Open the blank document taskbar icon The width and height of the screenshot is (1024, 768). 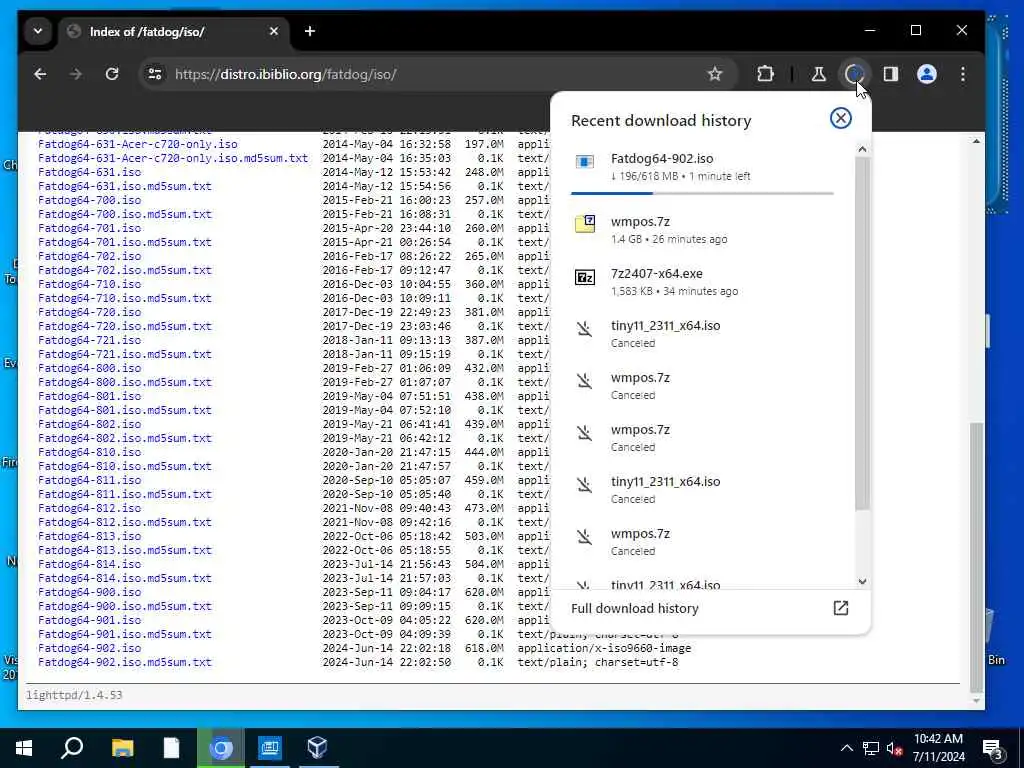[x=171, y=748]
